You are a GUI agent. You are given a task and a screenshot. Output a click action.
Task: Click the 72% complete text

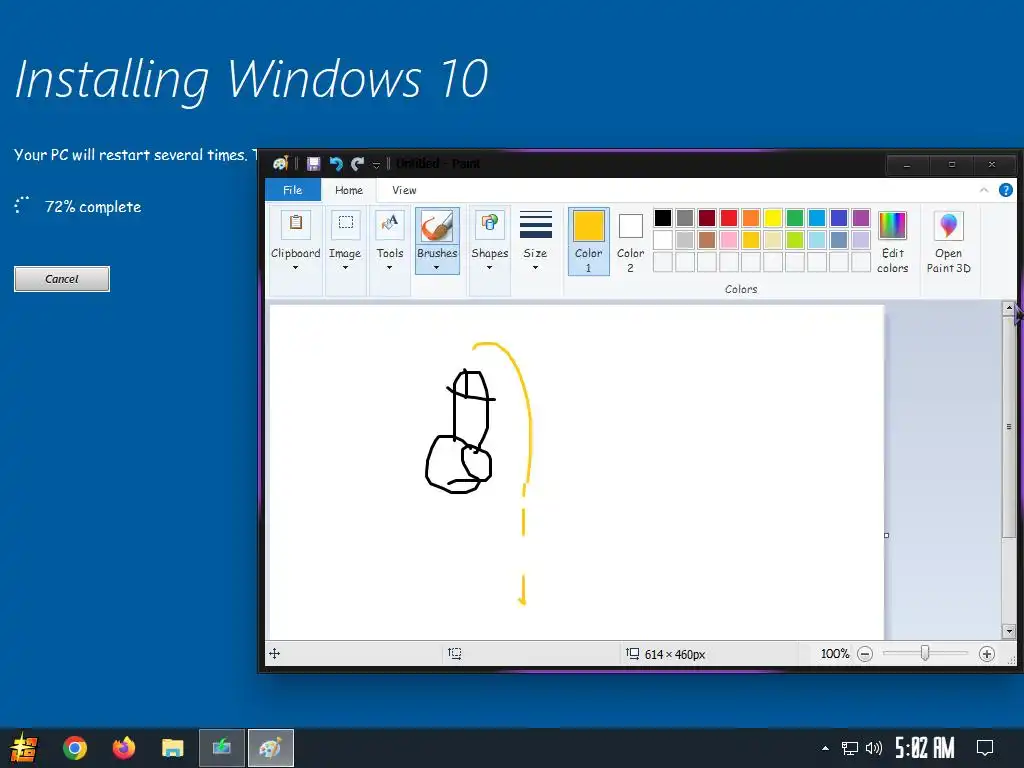(x=93, y=207)
